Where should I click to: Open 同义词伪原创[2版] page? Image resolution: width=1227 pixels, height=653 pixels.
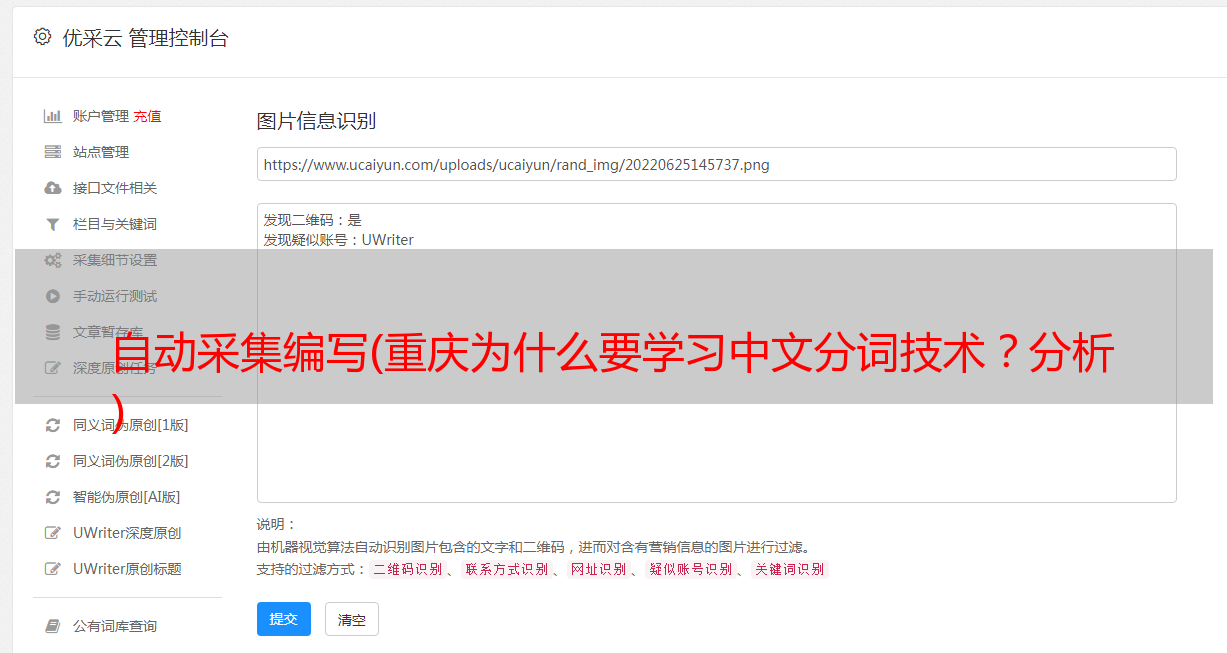[x=130, y=461]
